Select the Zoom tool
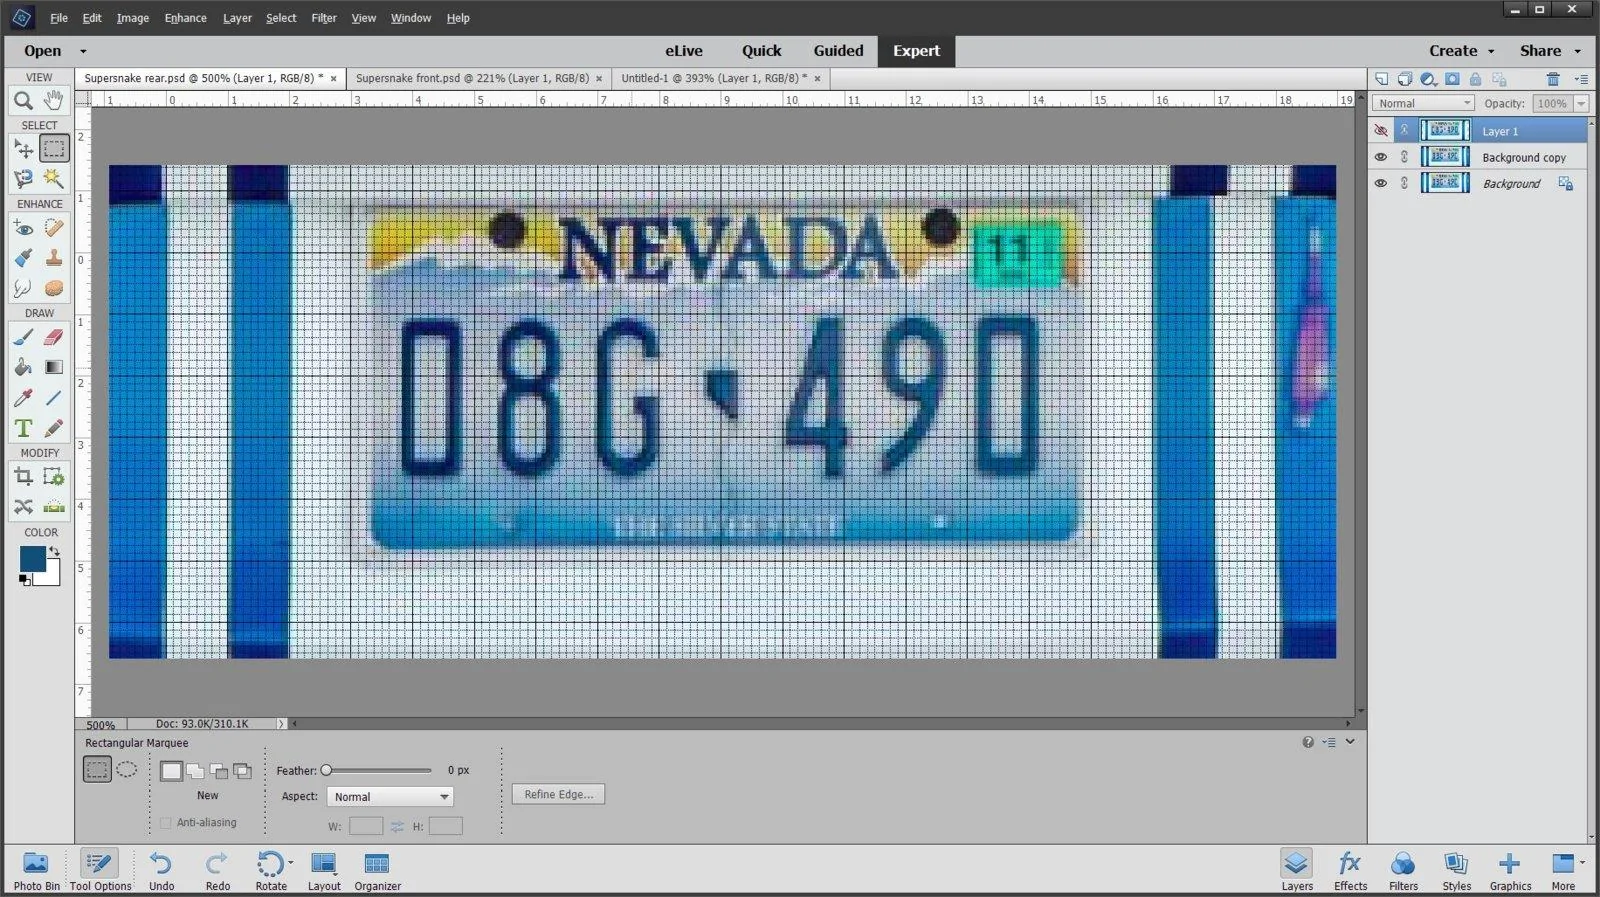 (23, 100)
